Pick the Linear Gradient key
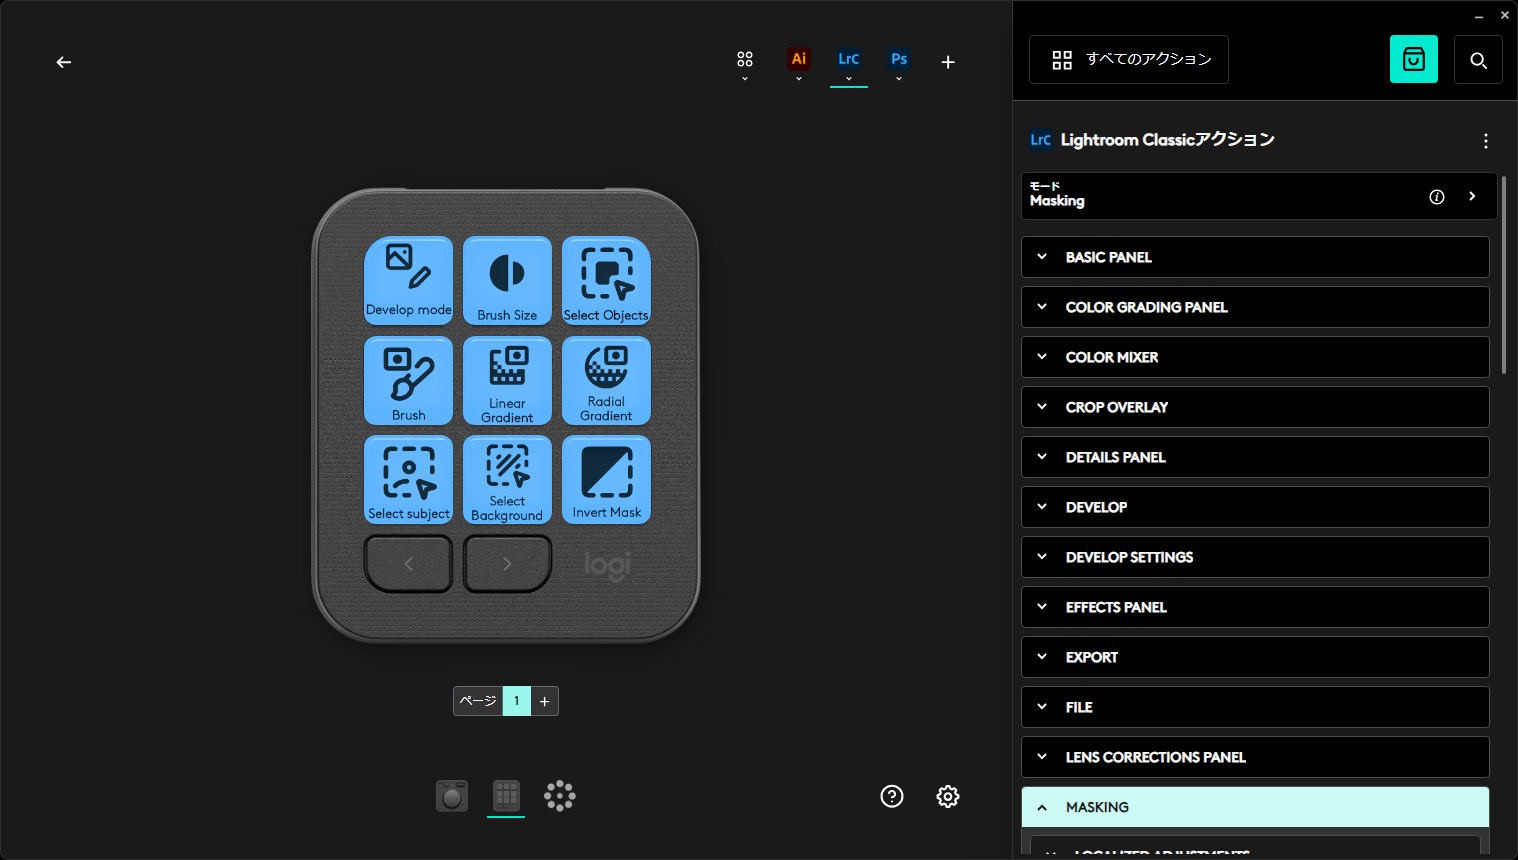The image size is (1518, 860). (507, 380)
